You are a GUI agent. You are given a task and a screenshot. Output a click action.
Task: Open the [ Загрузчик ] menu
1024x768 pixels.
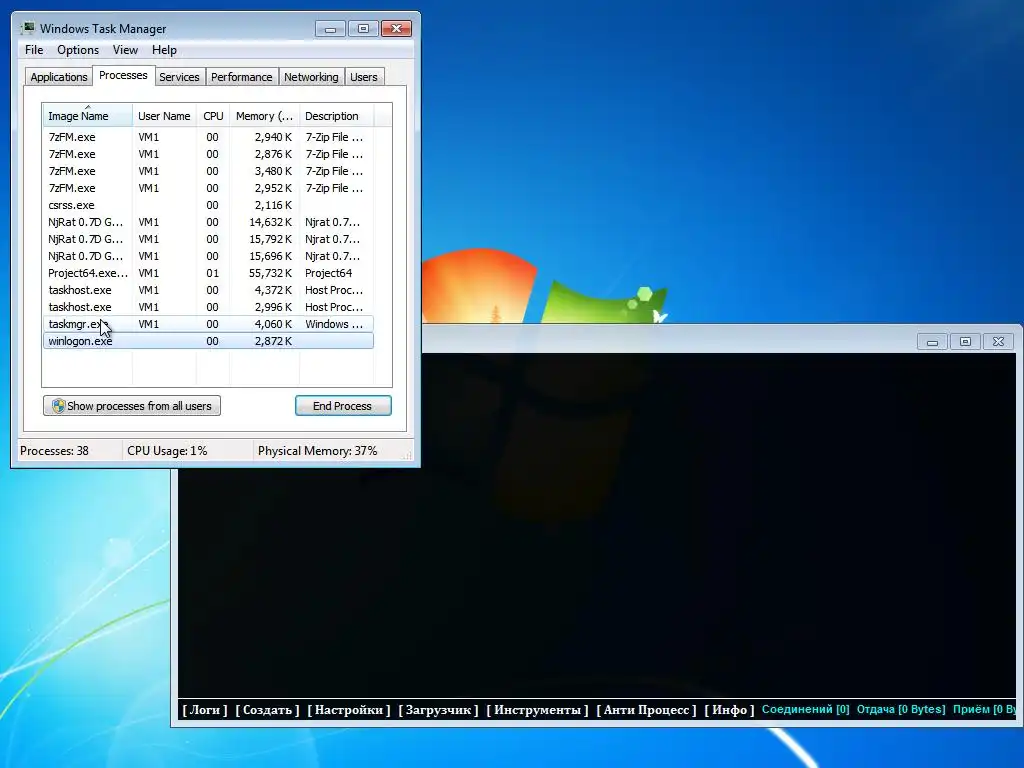coord(438,710)
